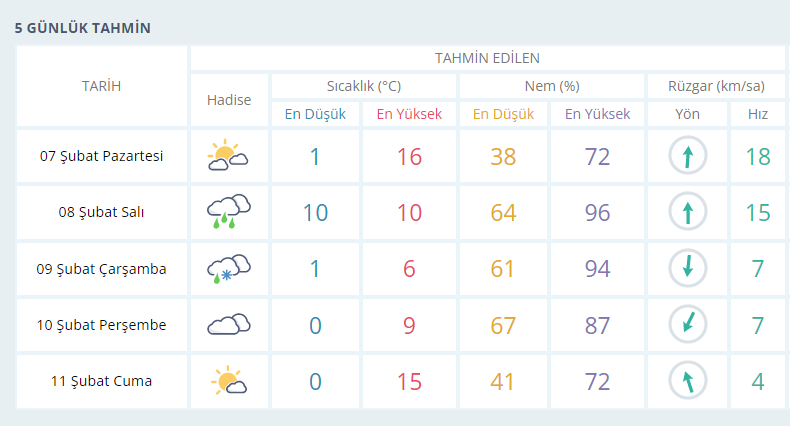Viewport: 790px width, 426px height.
Task: Click the sunny cloud icon for 11 Şubat Cuma
Action: (x=229, y=381)
